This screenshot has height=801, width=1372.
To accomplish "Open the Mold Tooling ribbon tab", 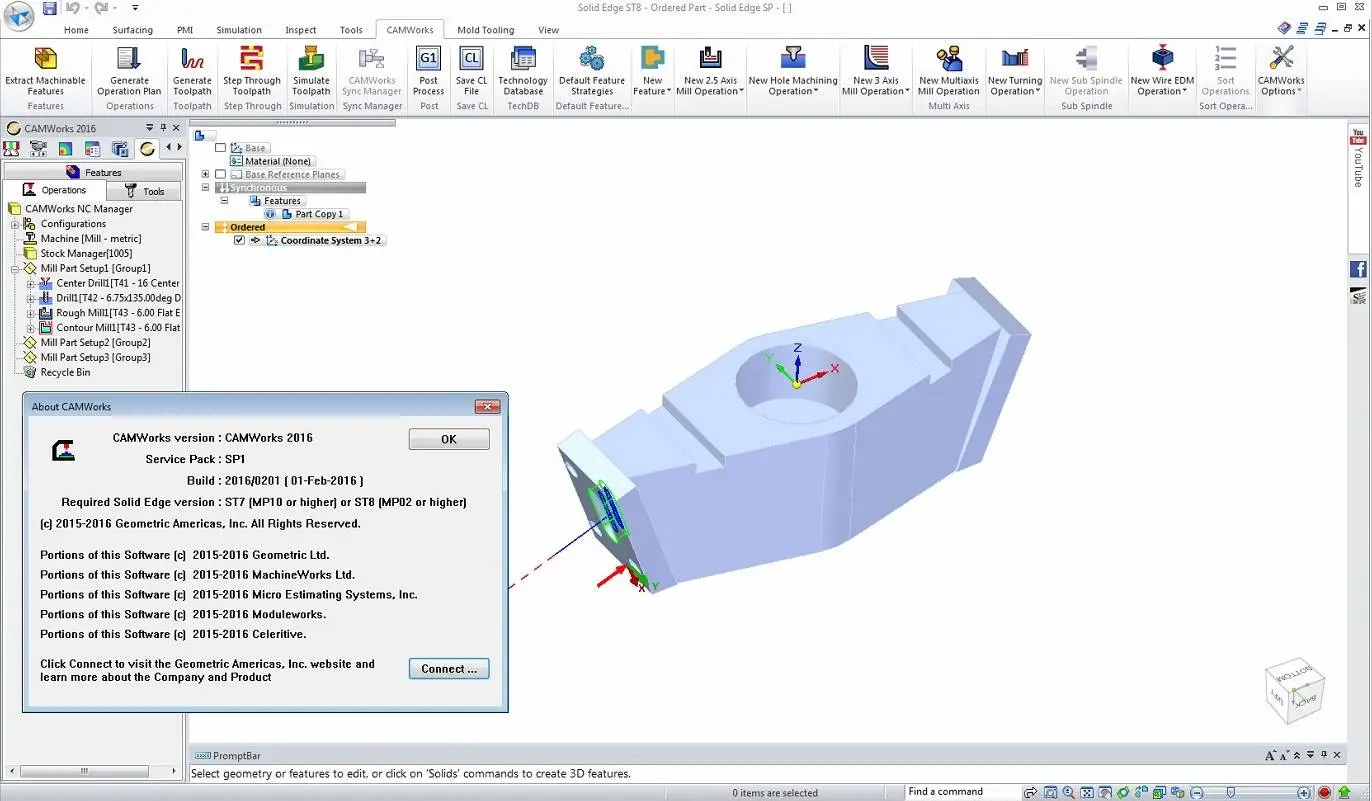I will pyautogui.click(x=486, y=30).
